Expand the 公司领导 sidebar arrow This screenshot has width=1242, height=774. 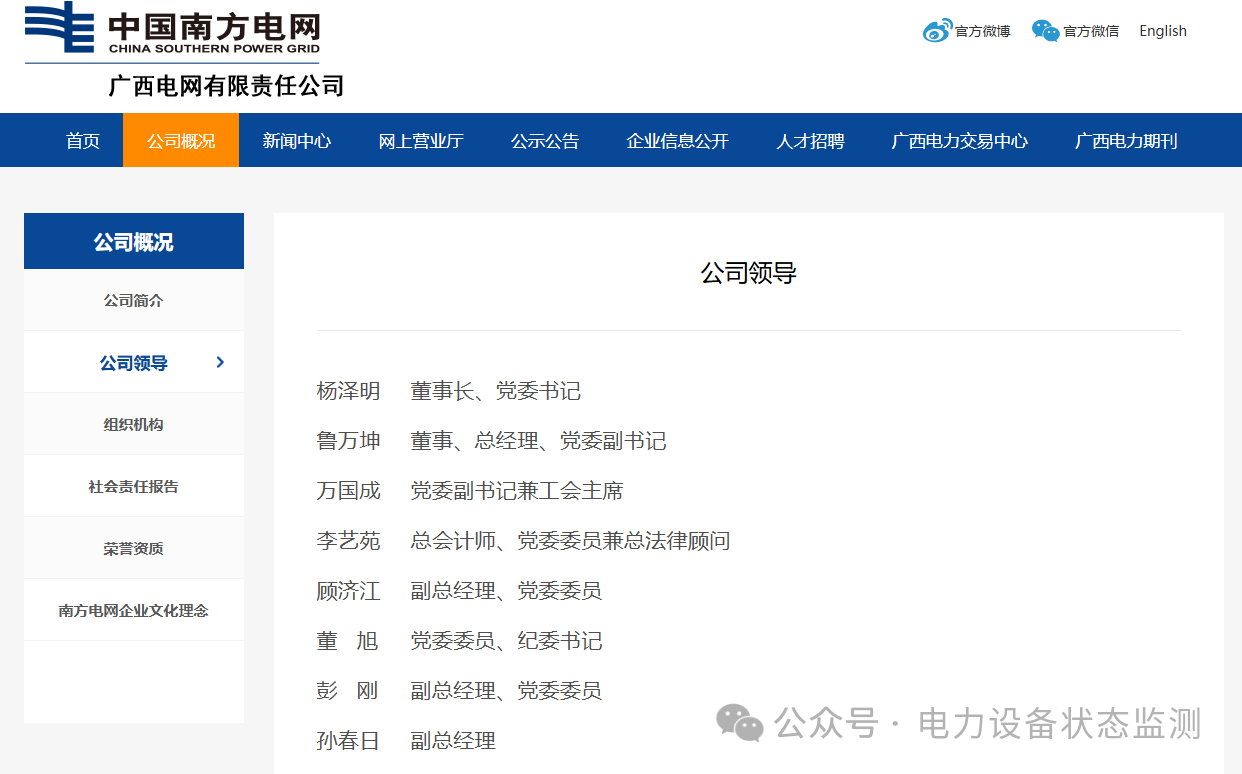(x=220, y=363)
